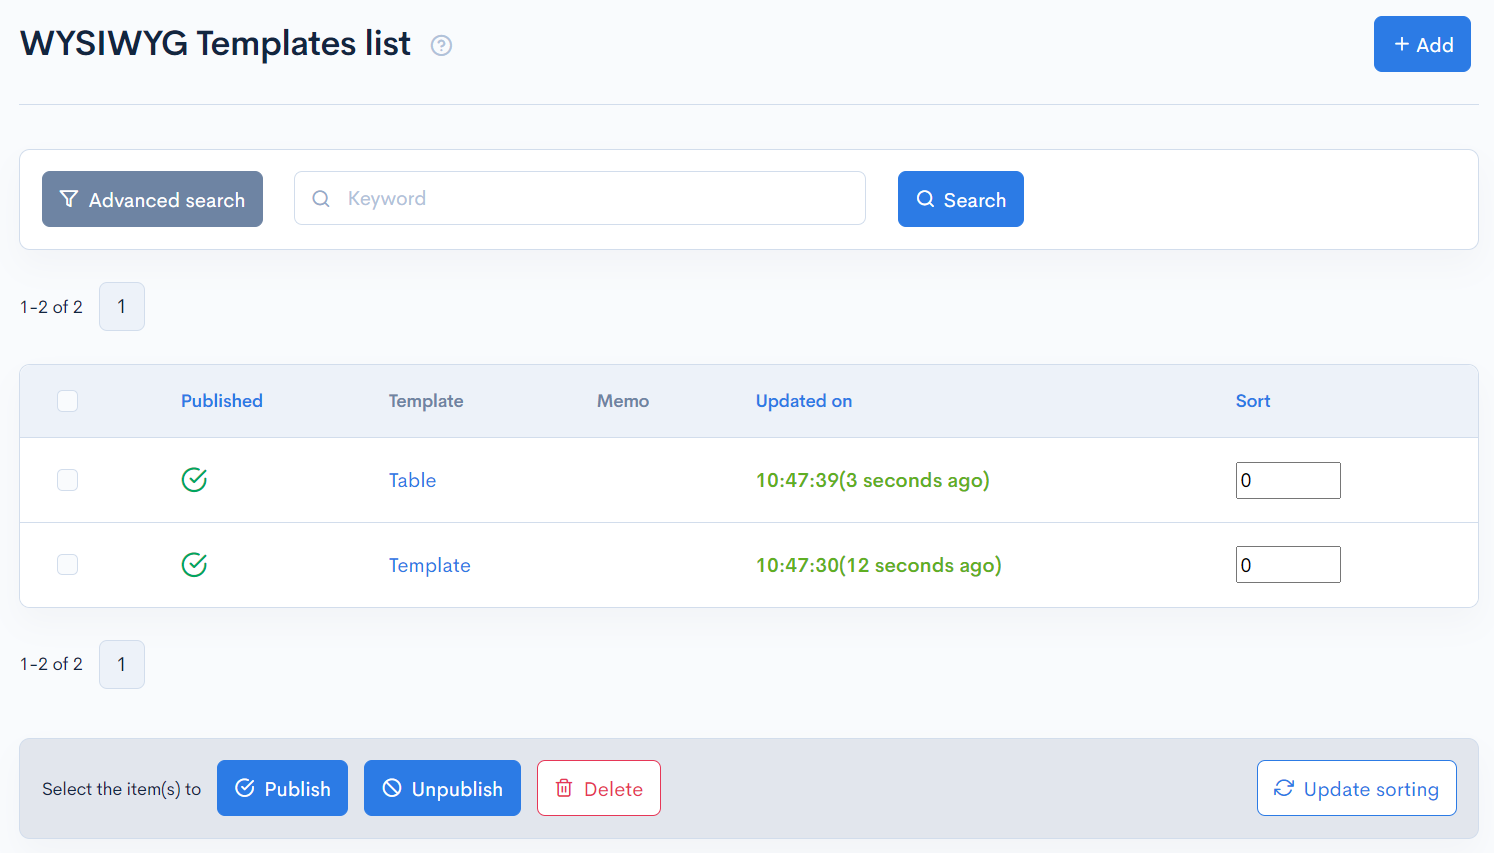Tick the checkbox for the Table row
Viewport: 1494px width, 853px height.
(67, 480)
